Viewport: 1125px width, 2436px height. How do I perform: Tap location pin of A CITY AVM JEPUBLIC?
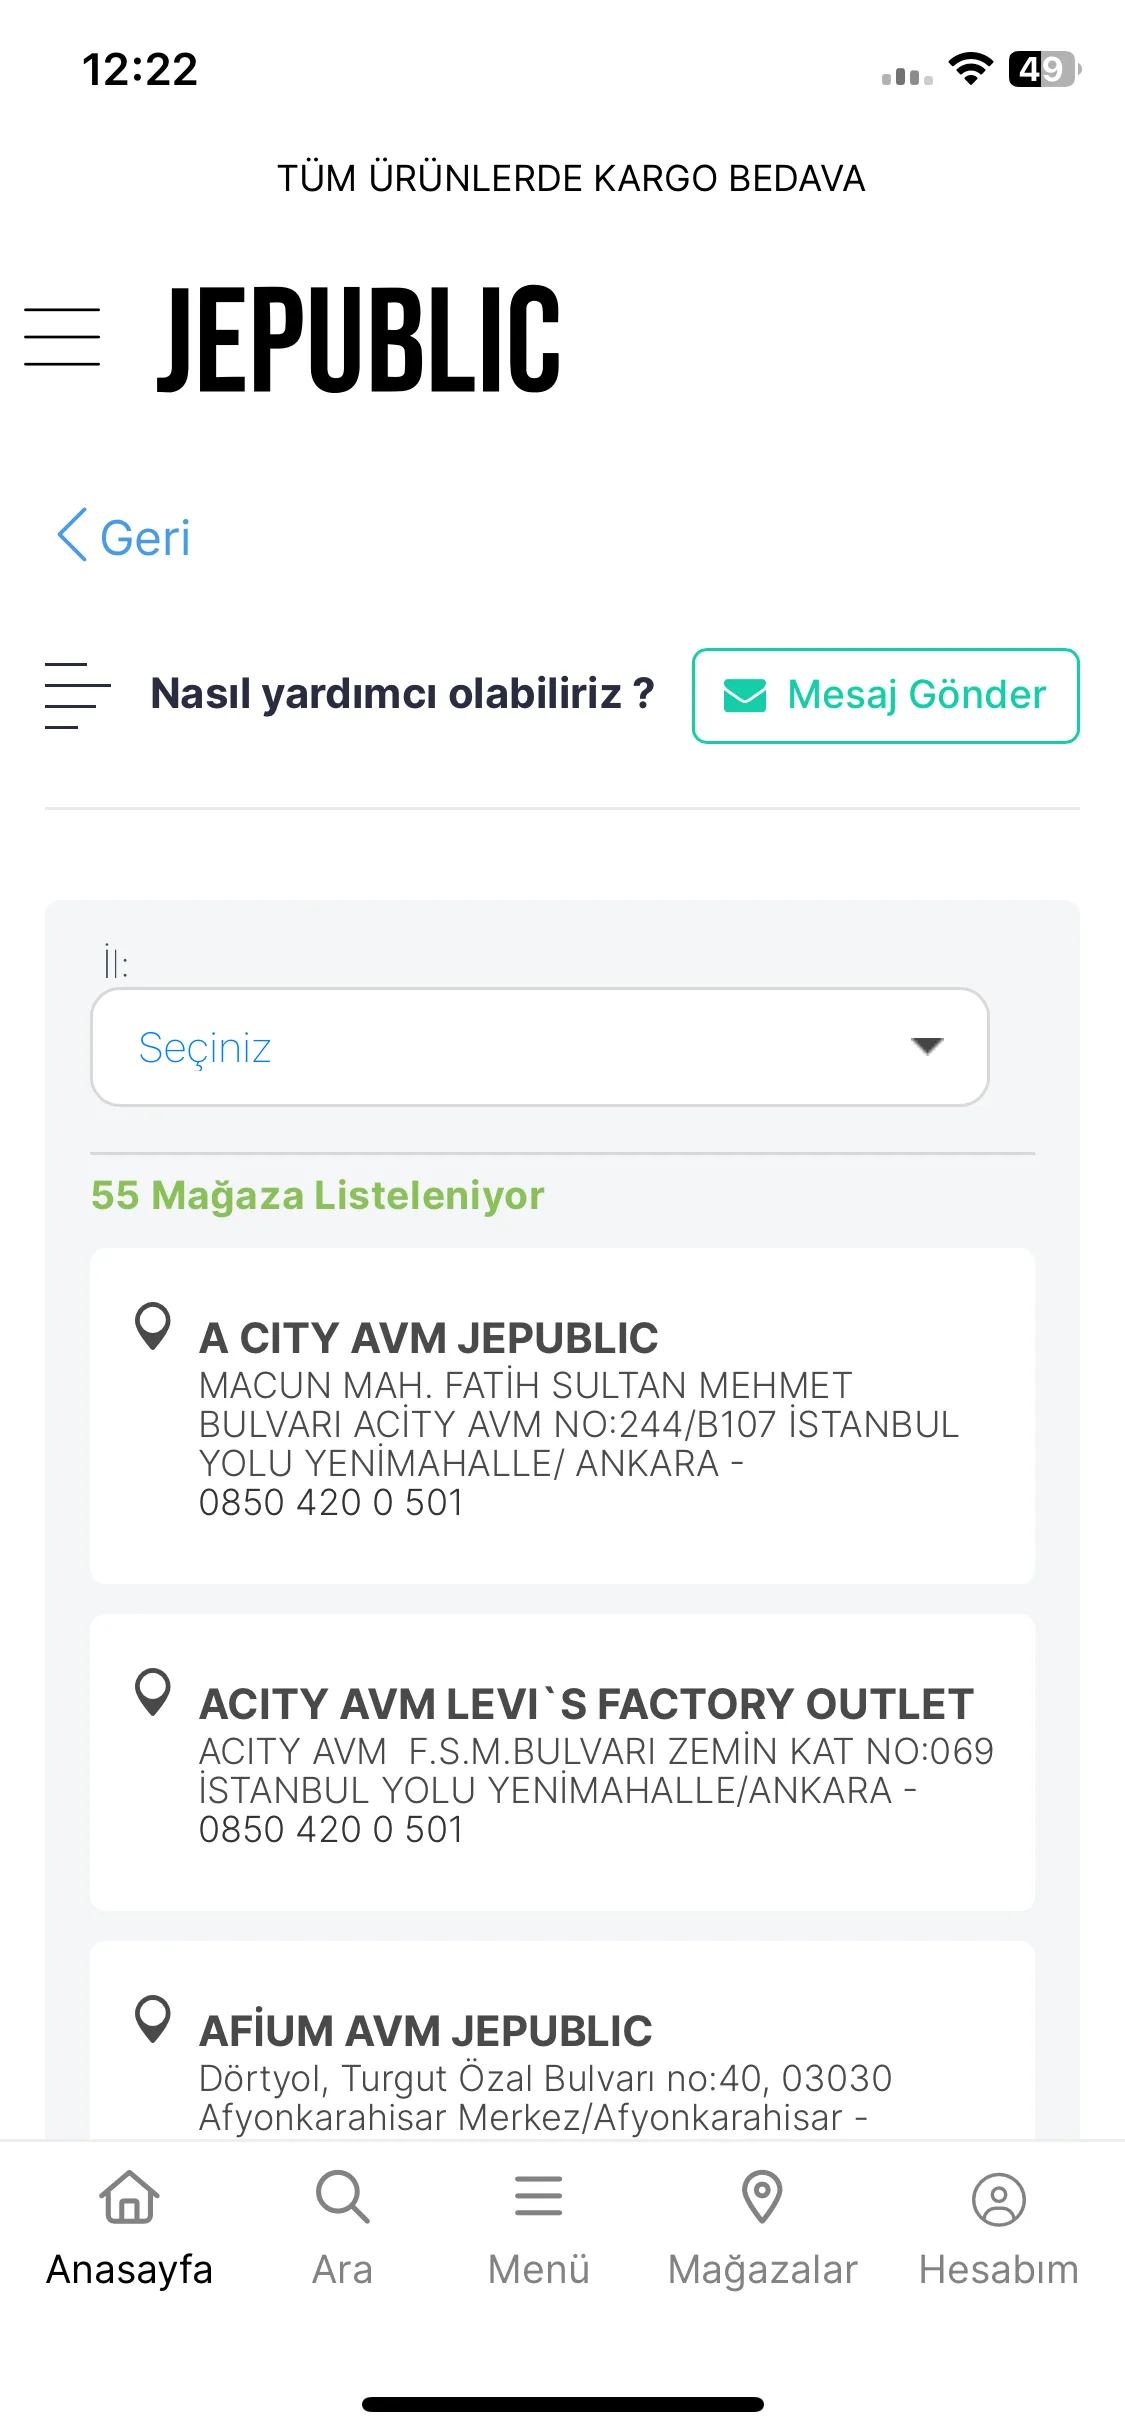point(153,1326)
